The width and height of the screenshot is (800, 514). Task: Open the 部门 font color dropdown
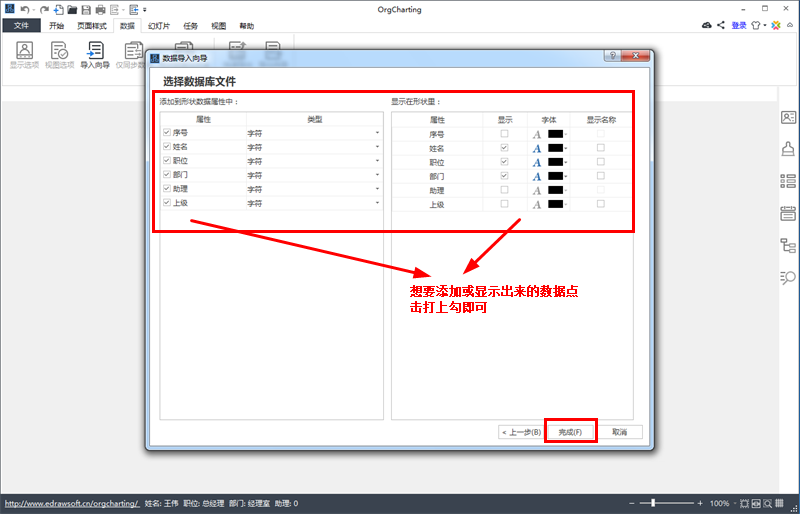566,177
